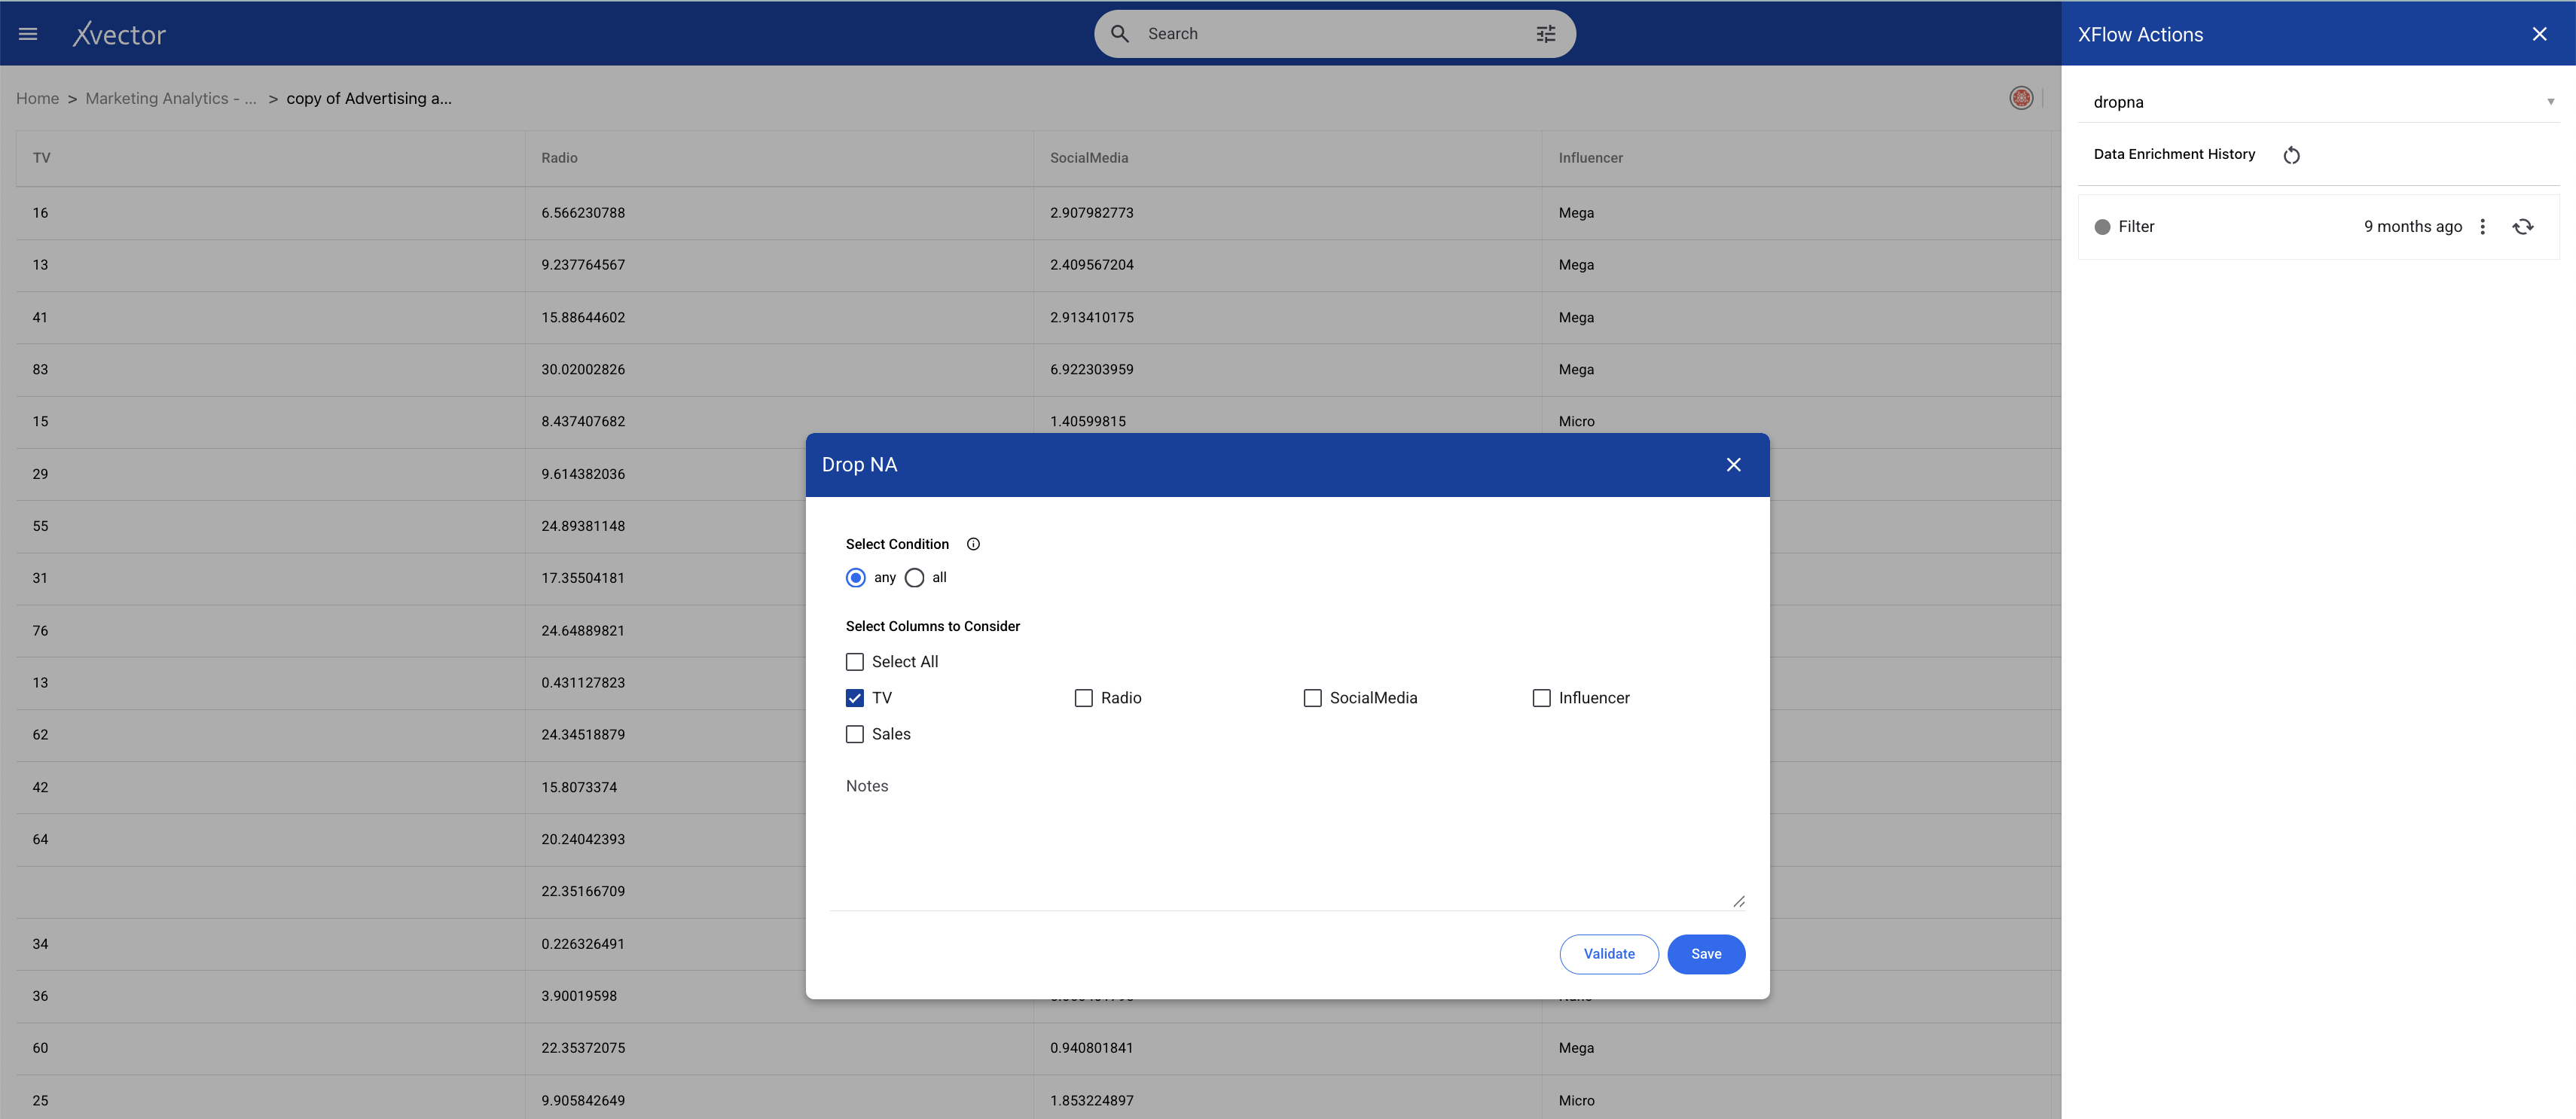Screen dimensions: 2576x1119
Task: Open Filter step three-dot menu
Action: tap(2482, 227)
